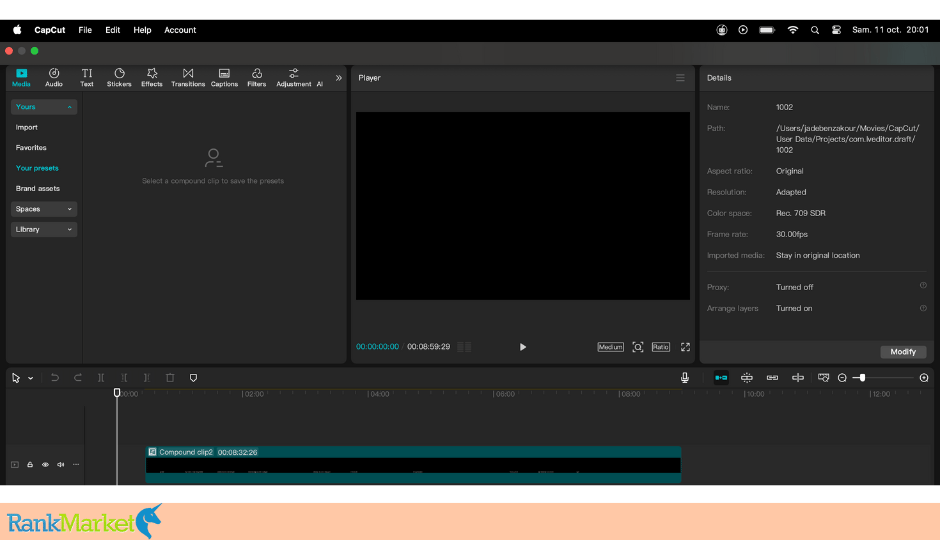This screenshot has height=540, width=940.
Task: Play the video preview
Action: coord(523,347)
